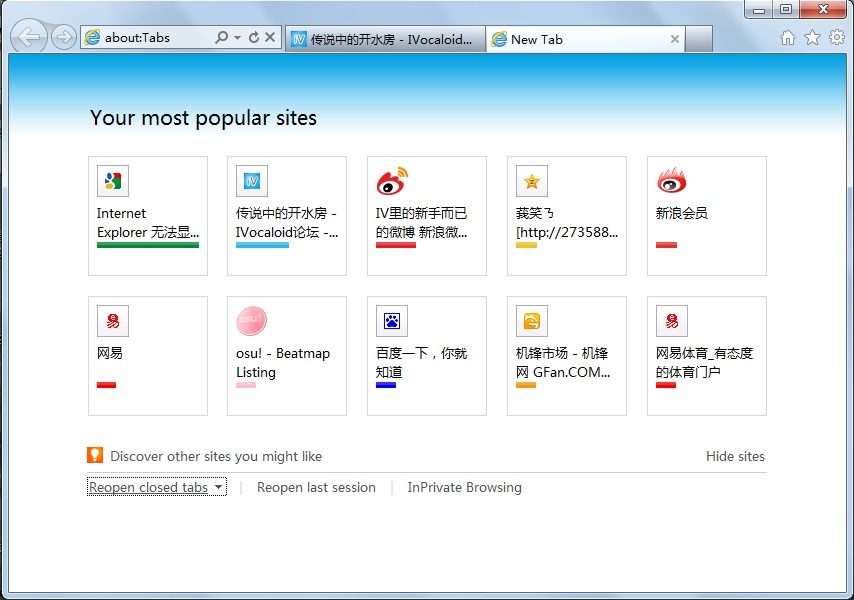Click the green activity bar under Internet Explorer
Screen dimensions: 854x600
click(148, 245)
